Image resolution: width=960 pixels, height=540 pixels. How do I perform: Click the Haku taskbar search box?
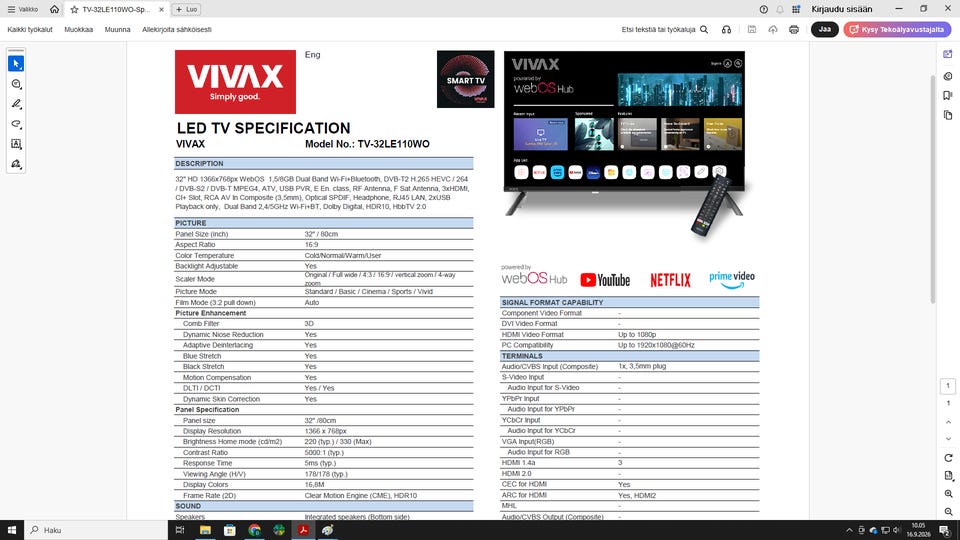pos(96,530)
